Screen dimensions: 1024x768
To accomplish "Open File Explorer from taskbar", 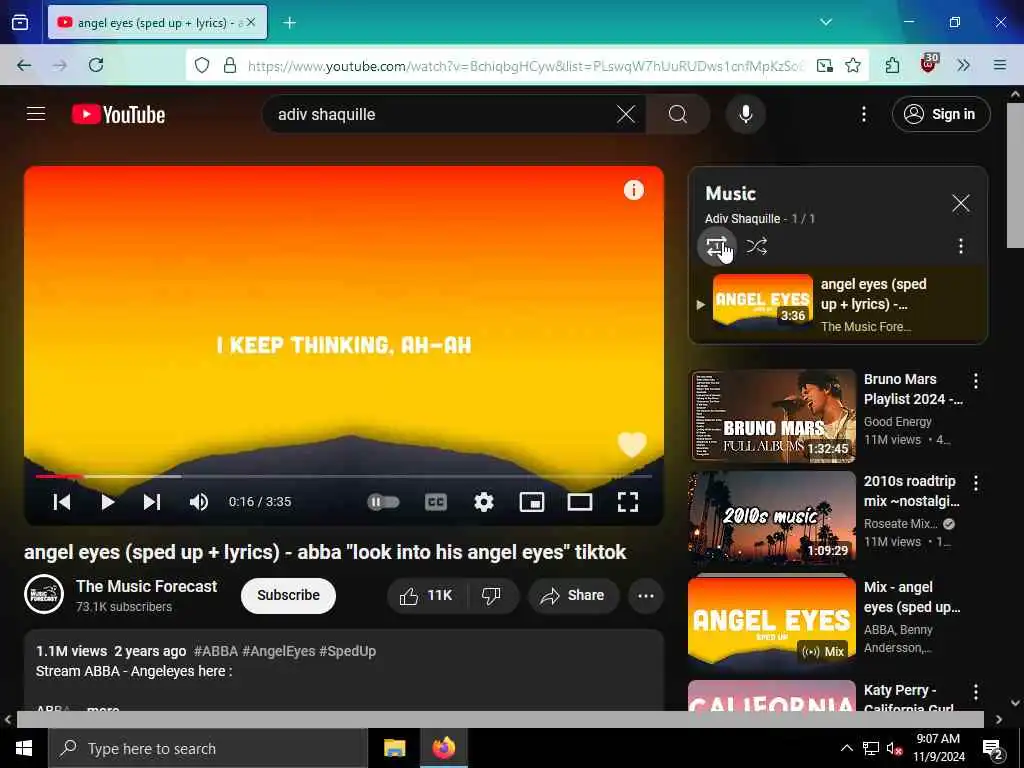I will coord(394,748).
